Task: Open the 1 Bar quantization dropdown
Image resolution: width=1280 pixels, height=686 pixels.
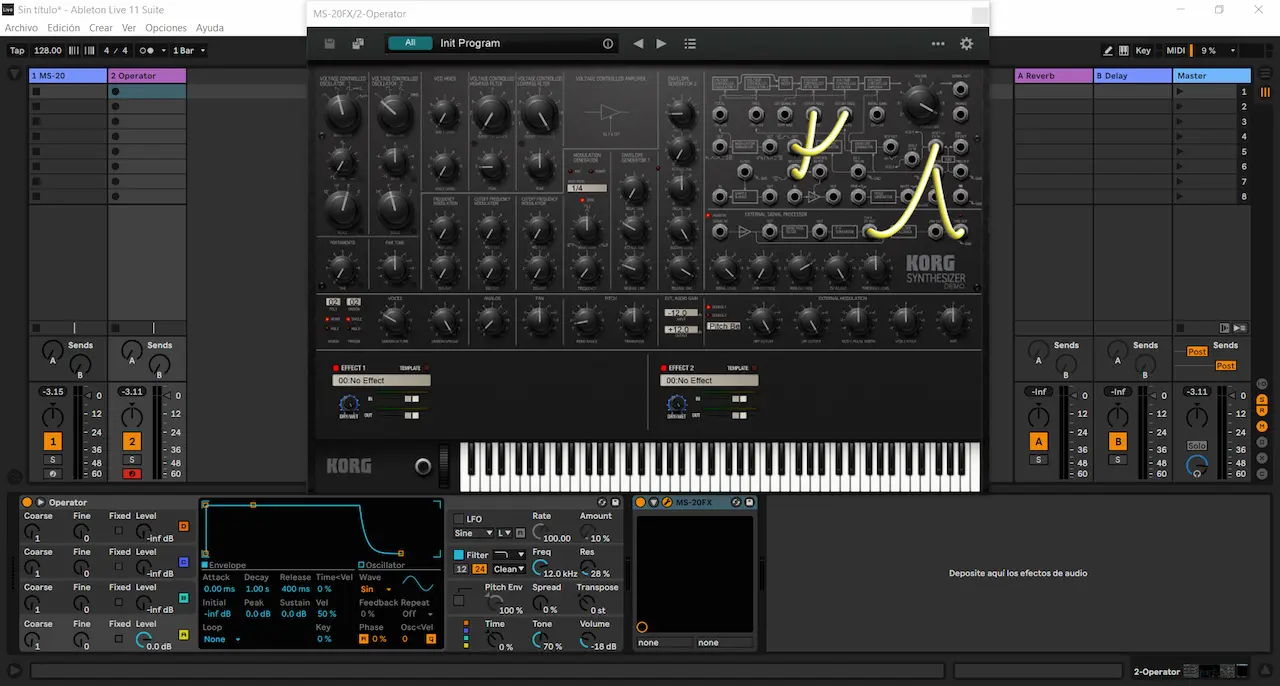Action: click(x=189, y=50)
